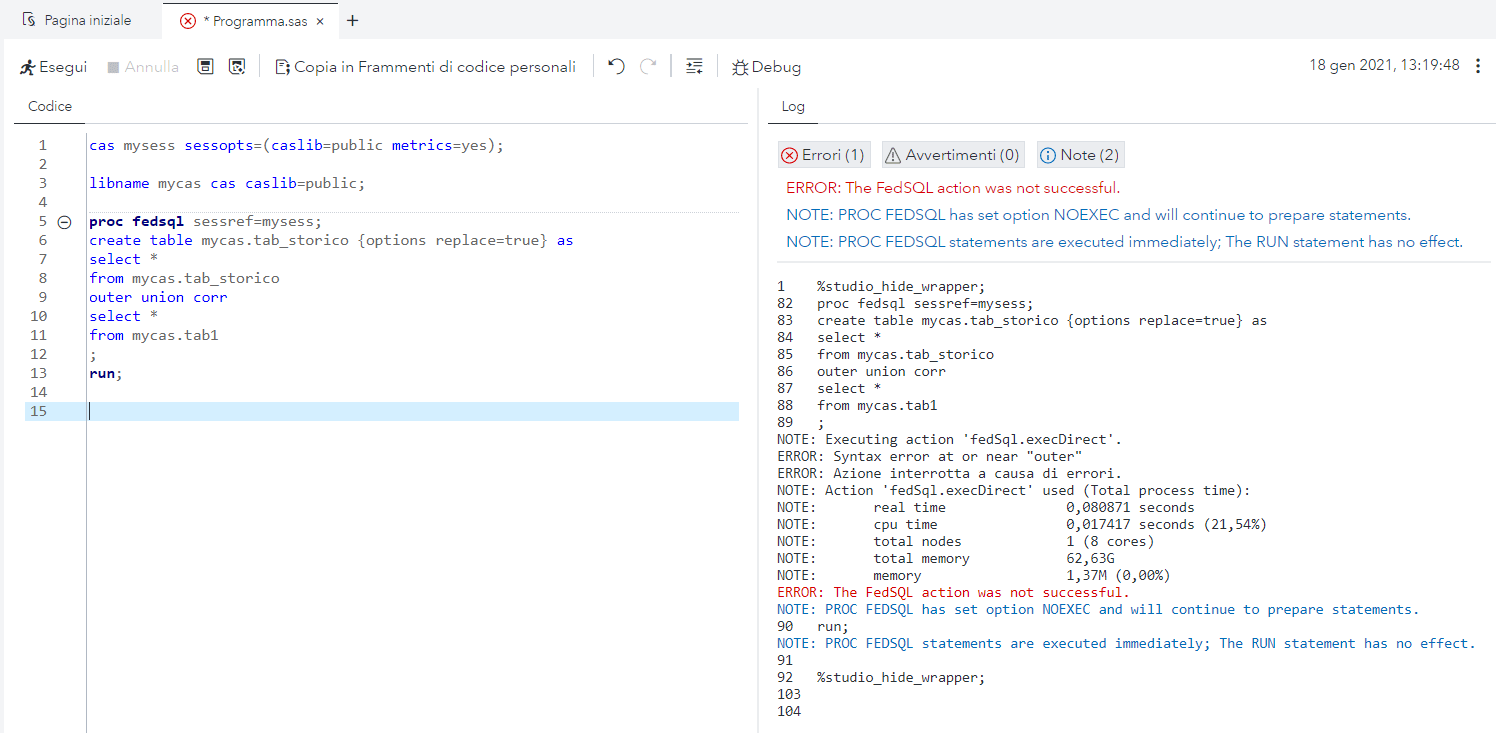
Task: Click Copia in Frammenti di codice personali
Action: pos(424,66)
